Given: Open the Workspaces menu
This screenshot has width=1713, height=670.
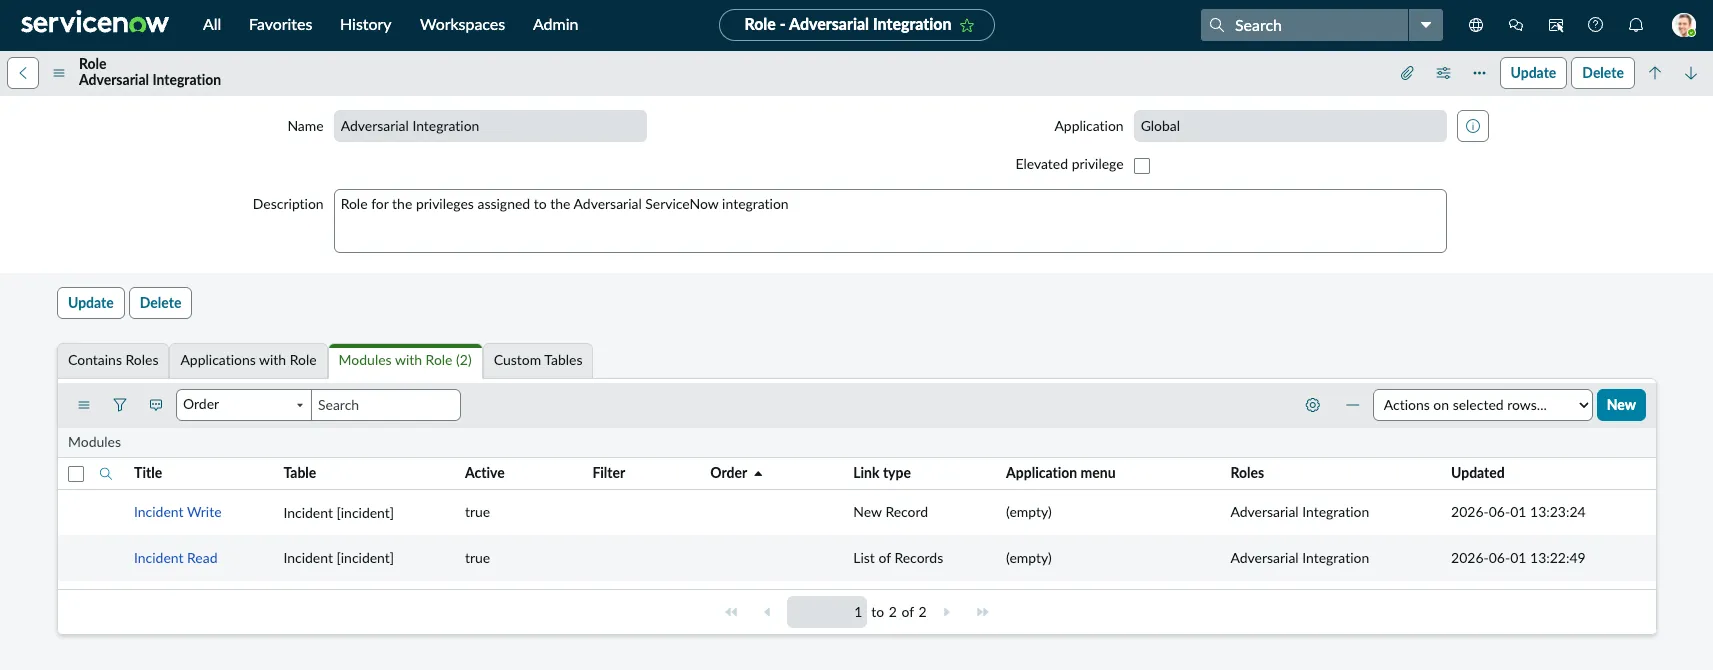Looking at the screenshot, I should tap(462, 25).
